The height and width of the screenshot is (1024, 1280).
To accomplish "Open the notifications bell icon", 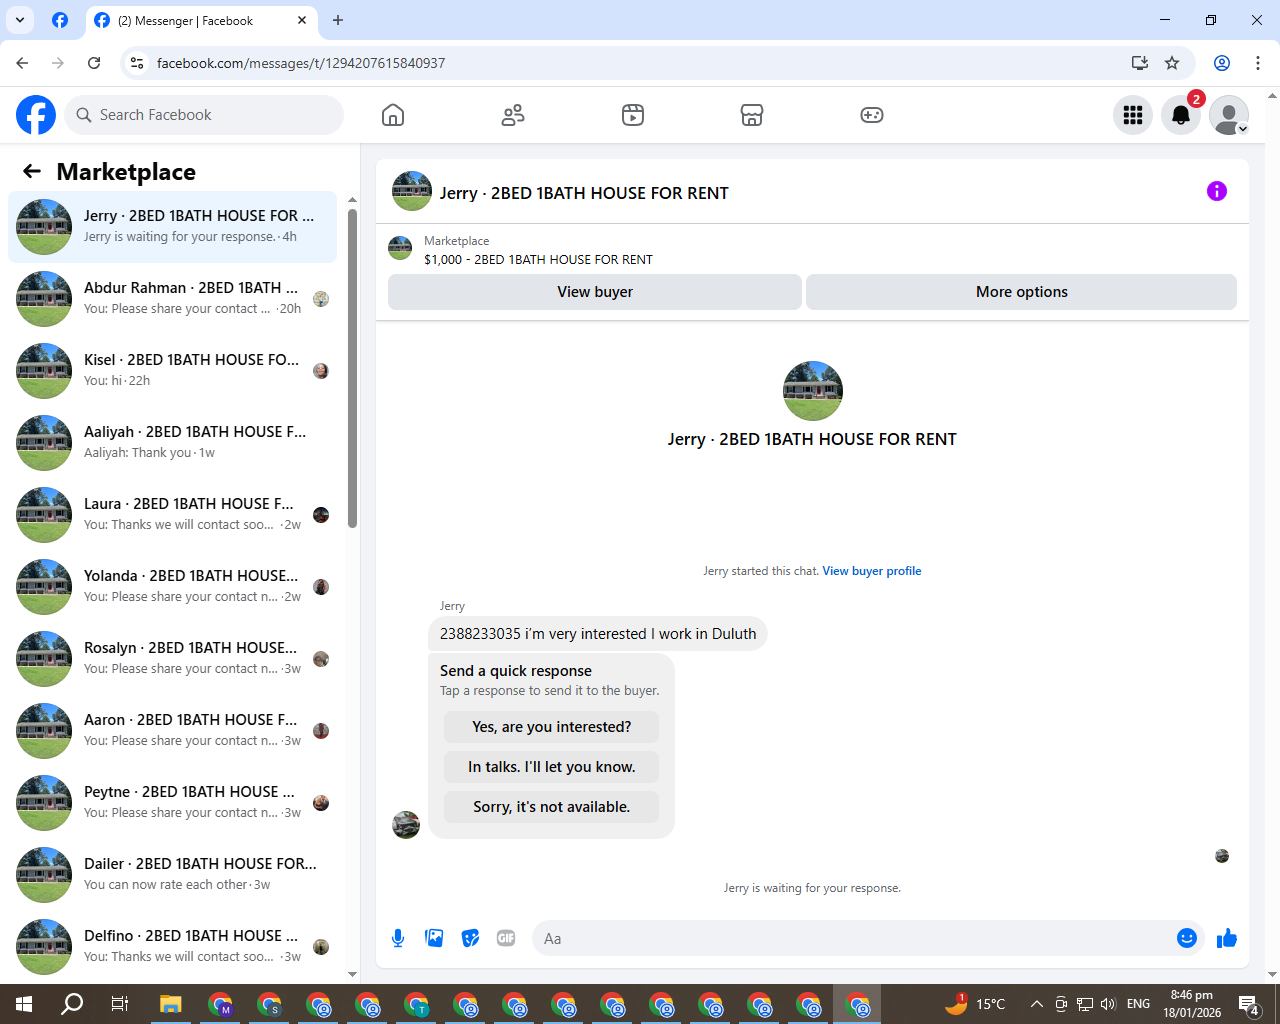I will point(1181,115).
